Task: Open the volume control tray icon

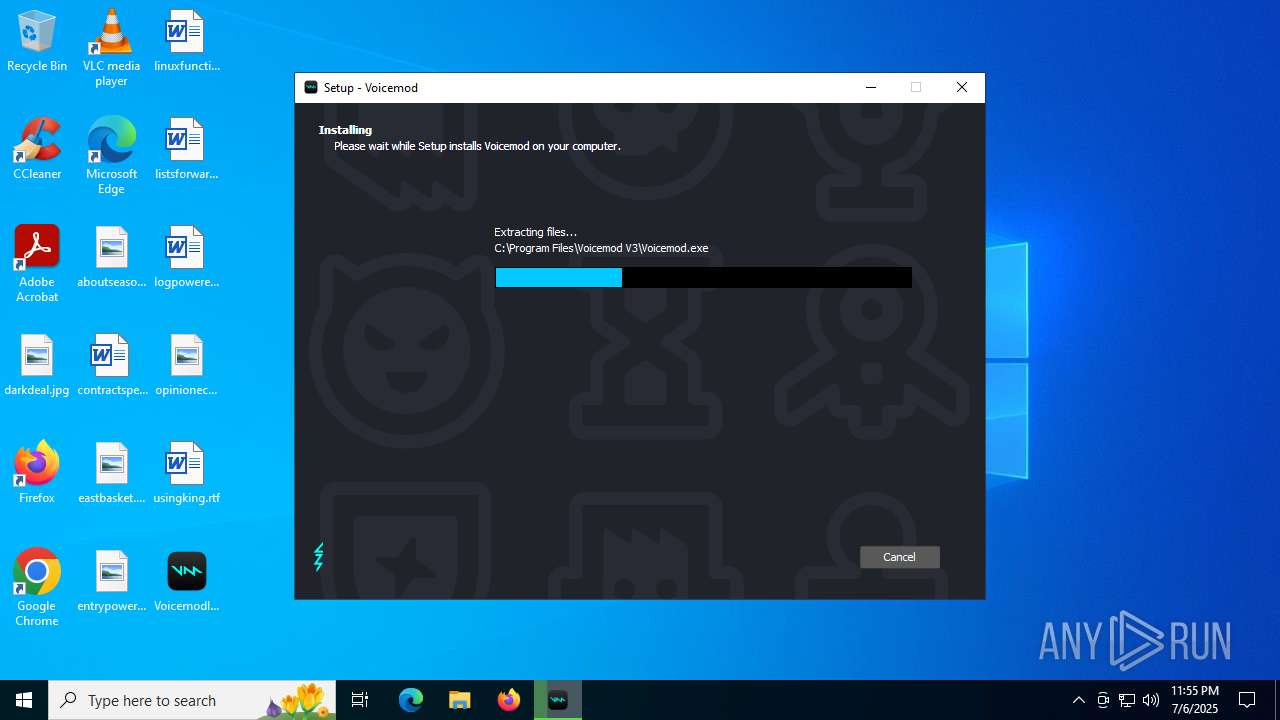Action: point(1151,700)
